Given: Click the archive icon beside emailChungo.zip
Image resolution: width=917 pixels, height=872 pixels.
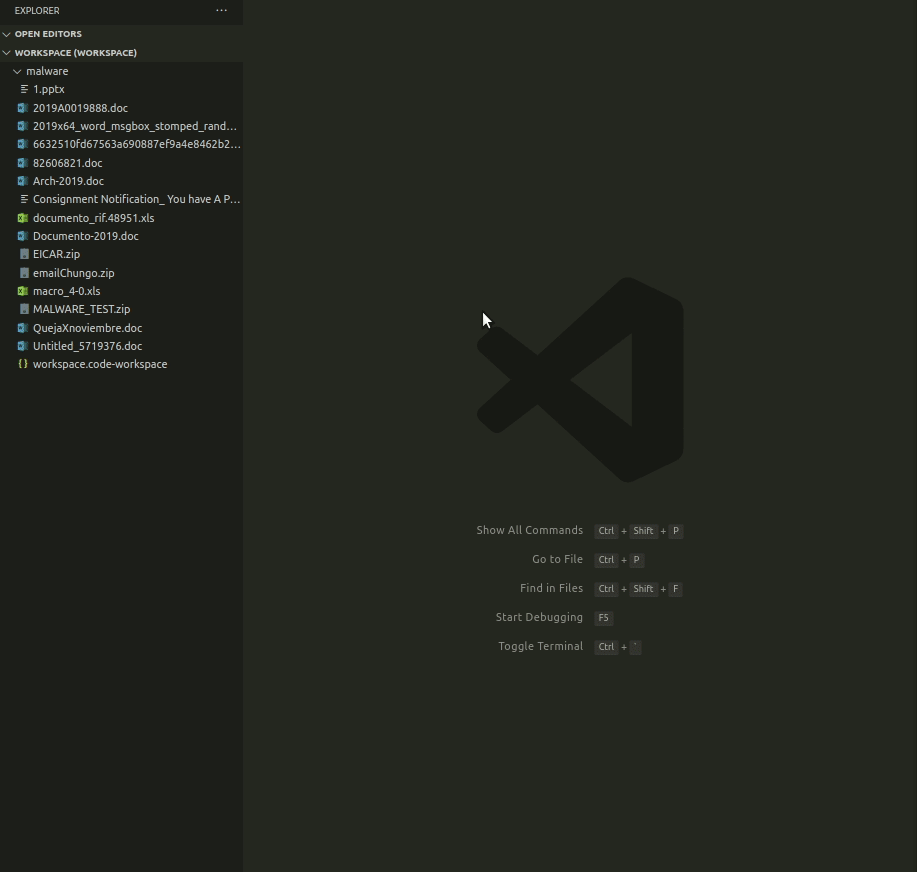Looking at the screenshot, I should [x=24, y=273].
